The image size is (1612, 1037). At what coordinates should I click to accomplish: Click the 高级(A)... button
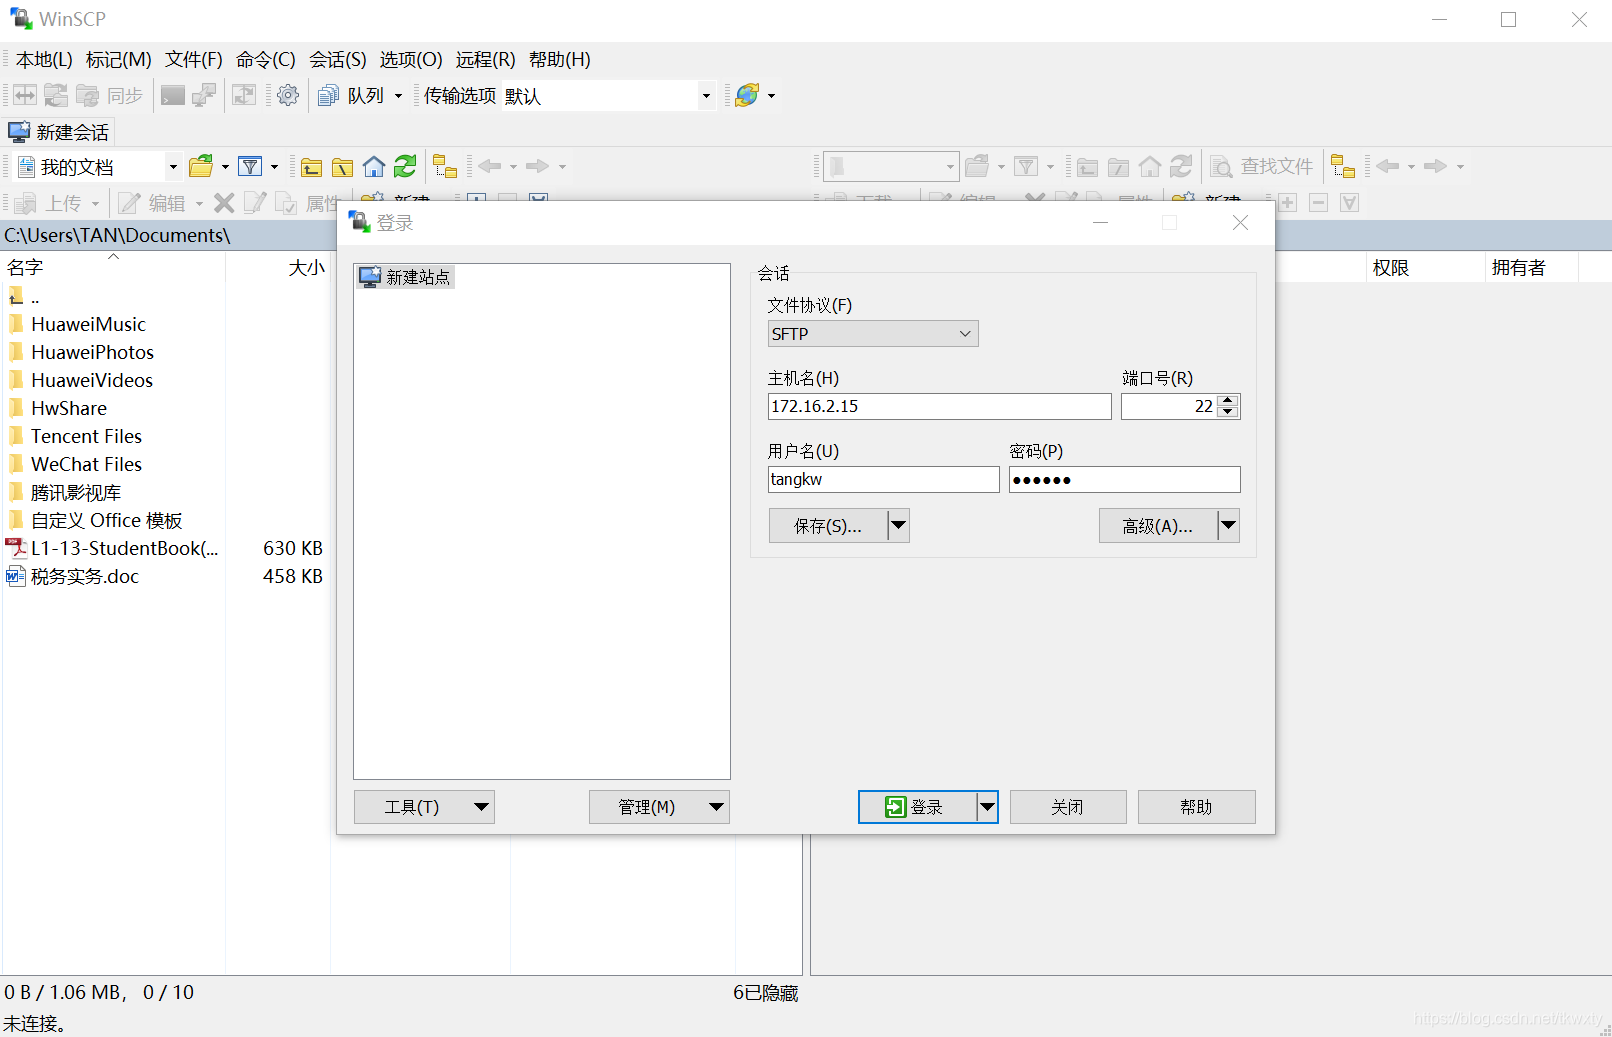(x=1158, y=525)
